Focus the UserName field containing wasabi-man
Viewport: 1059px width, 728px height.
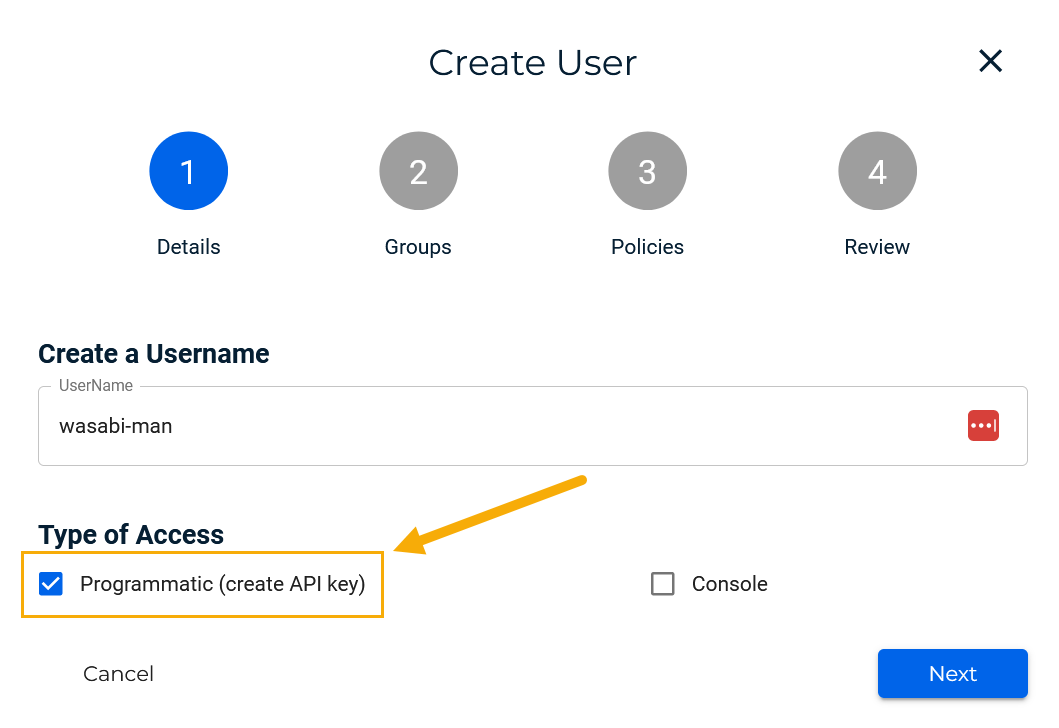point(480,426)
